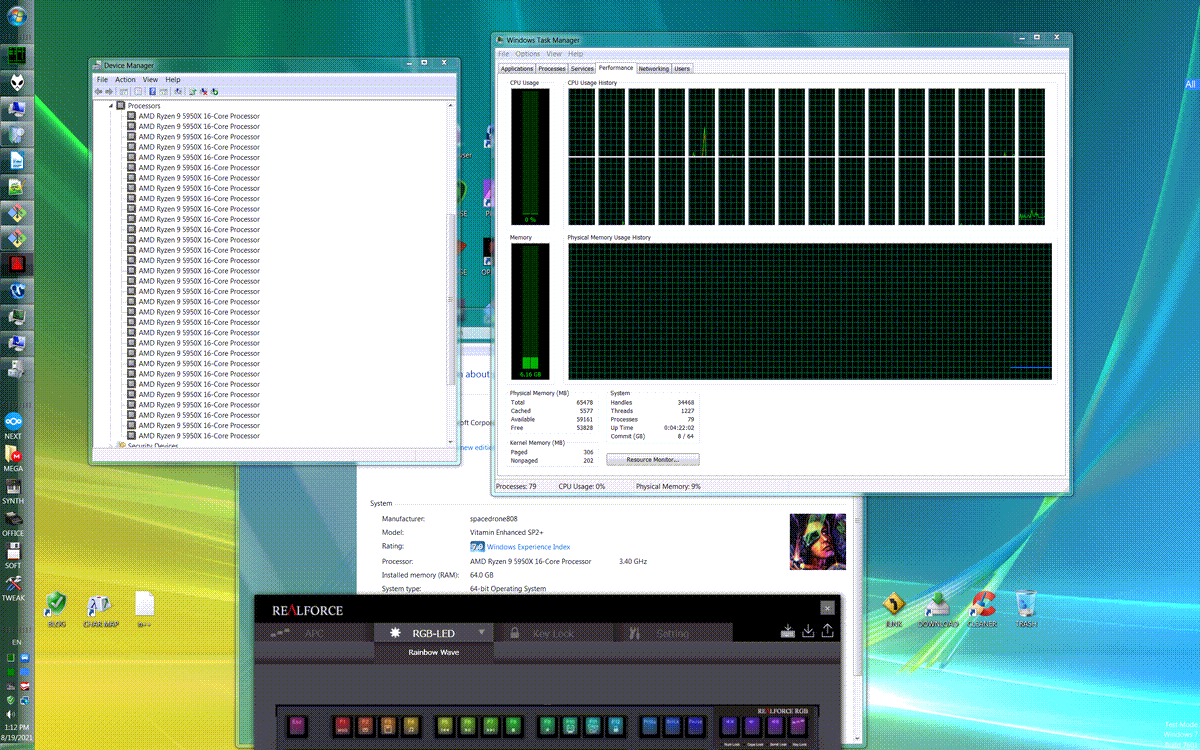Open the Windows Start orb
1200x750 pixels.
(x=16, y=17)
